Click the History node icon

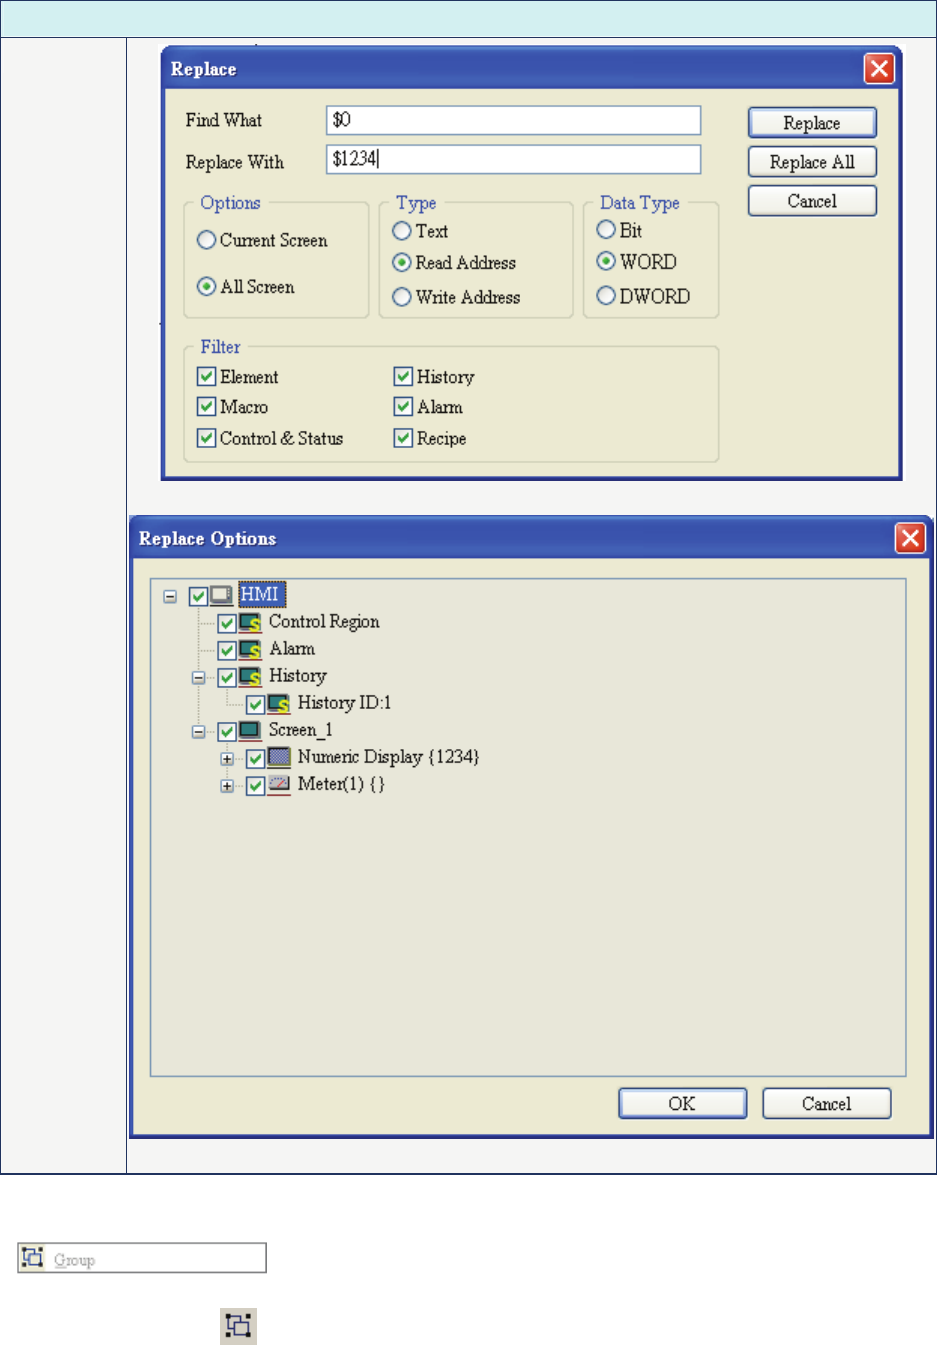point(250,676)
